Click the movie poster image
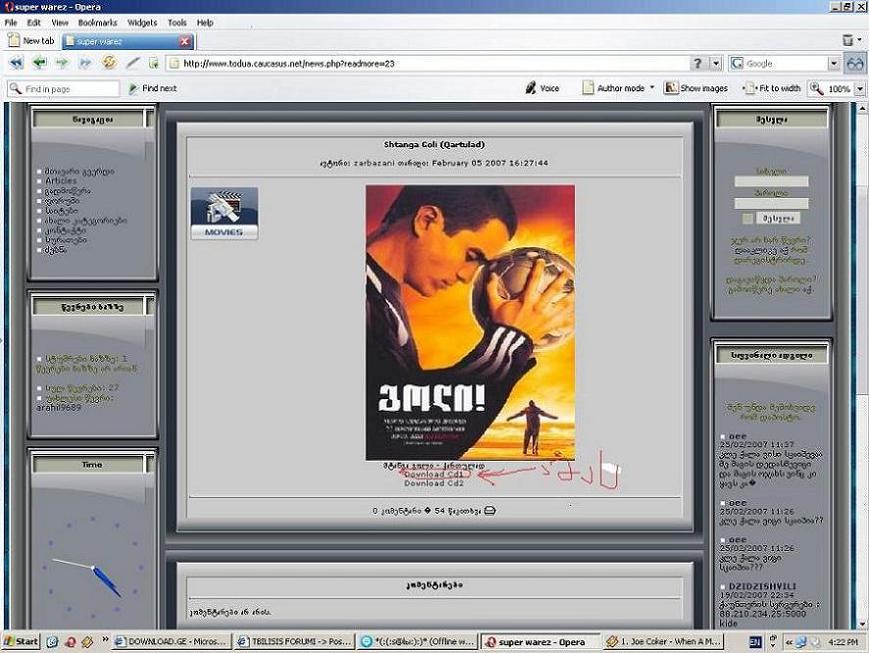This screenshot has width=869, height=653. (x=470, y=323)
